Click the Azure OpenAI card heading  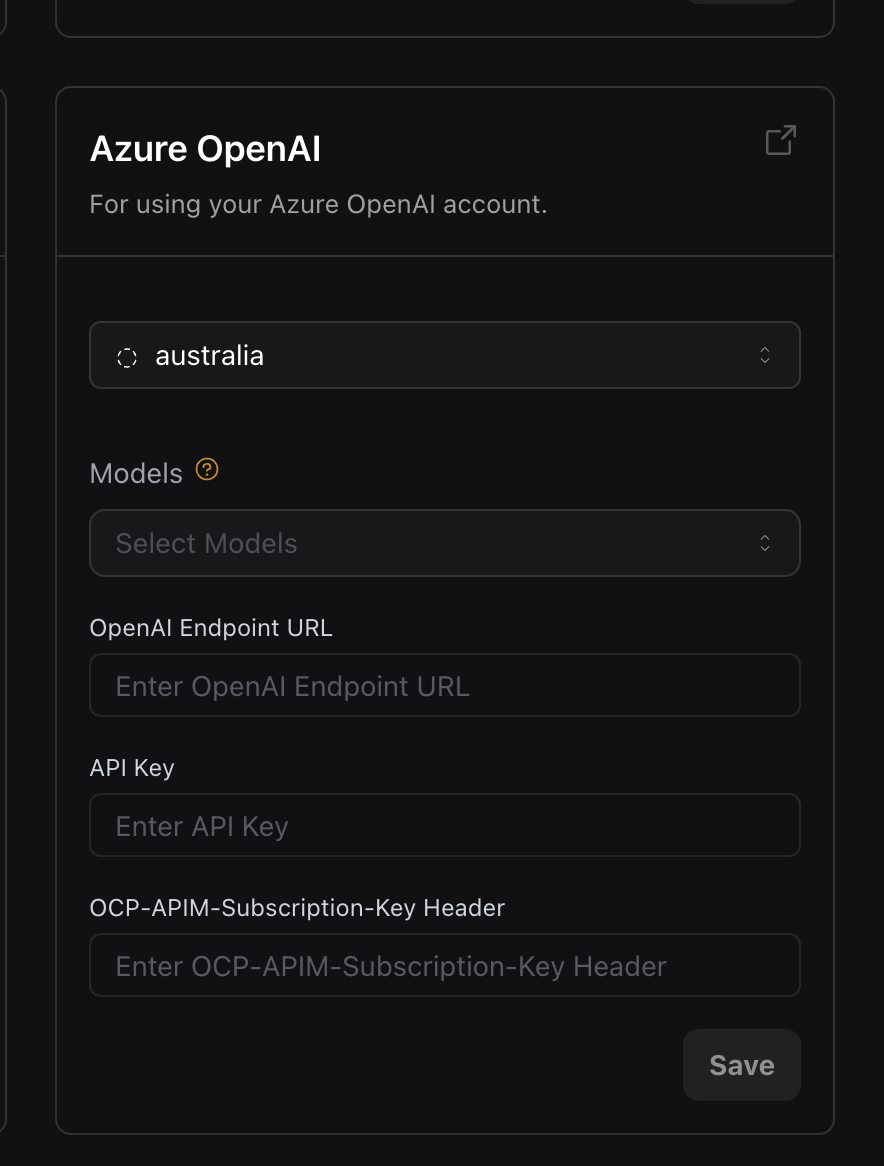click(205, 148)
